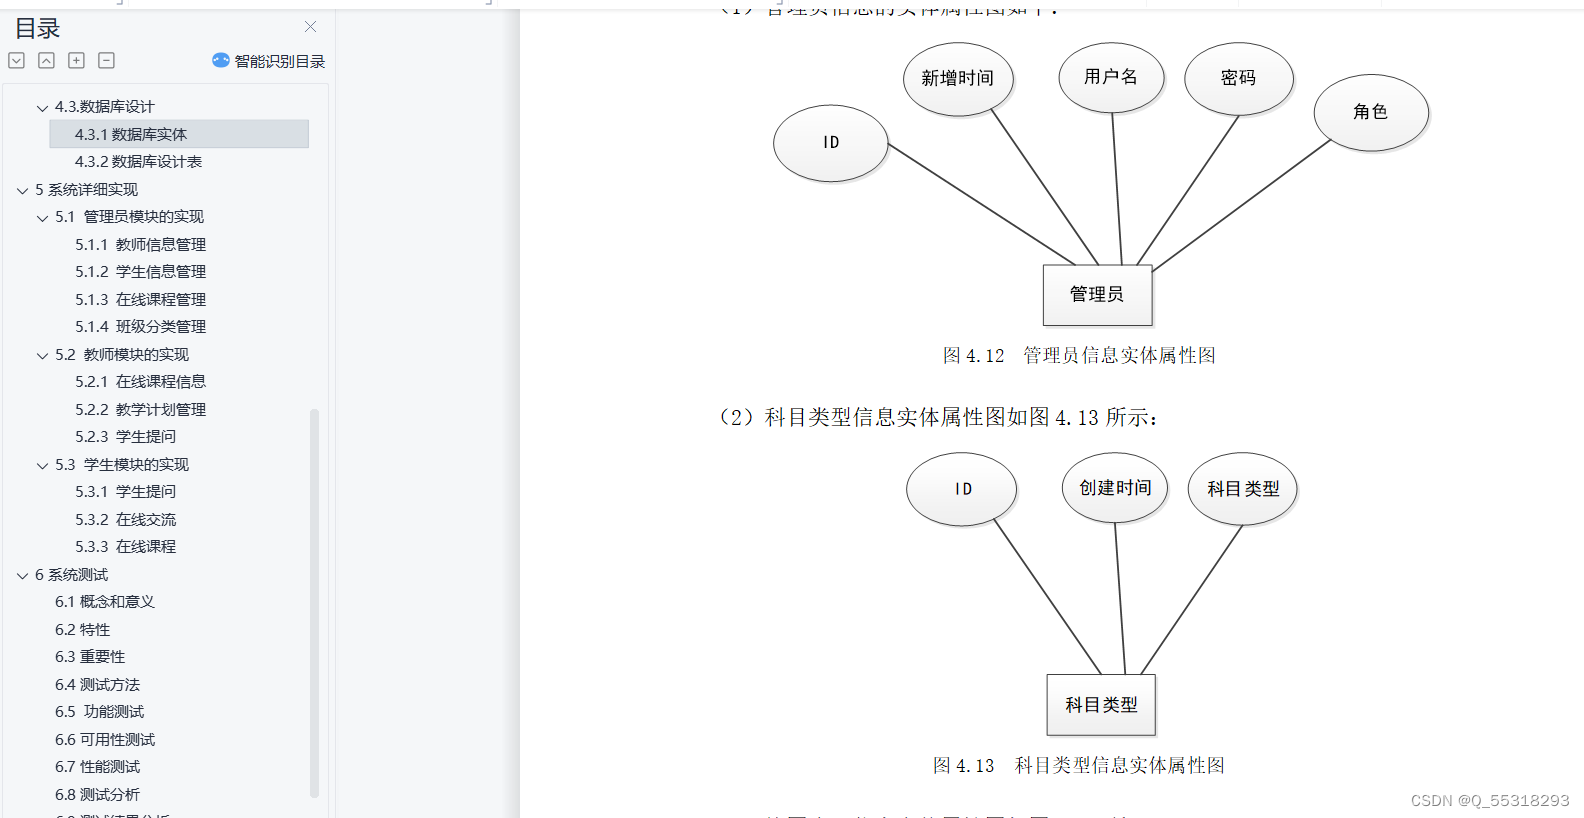
Task: Close the 目录 outline panel
Action: [310, 27]
